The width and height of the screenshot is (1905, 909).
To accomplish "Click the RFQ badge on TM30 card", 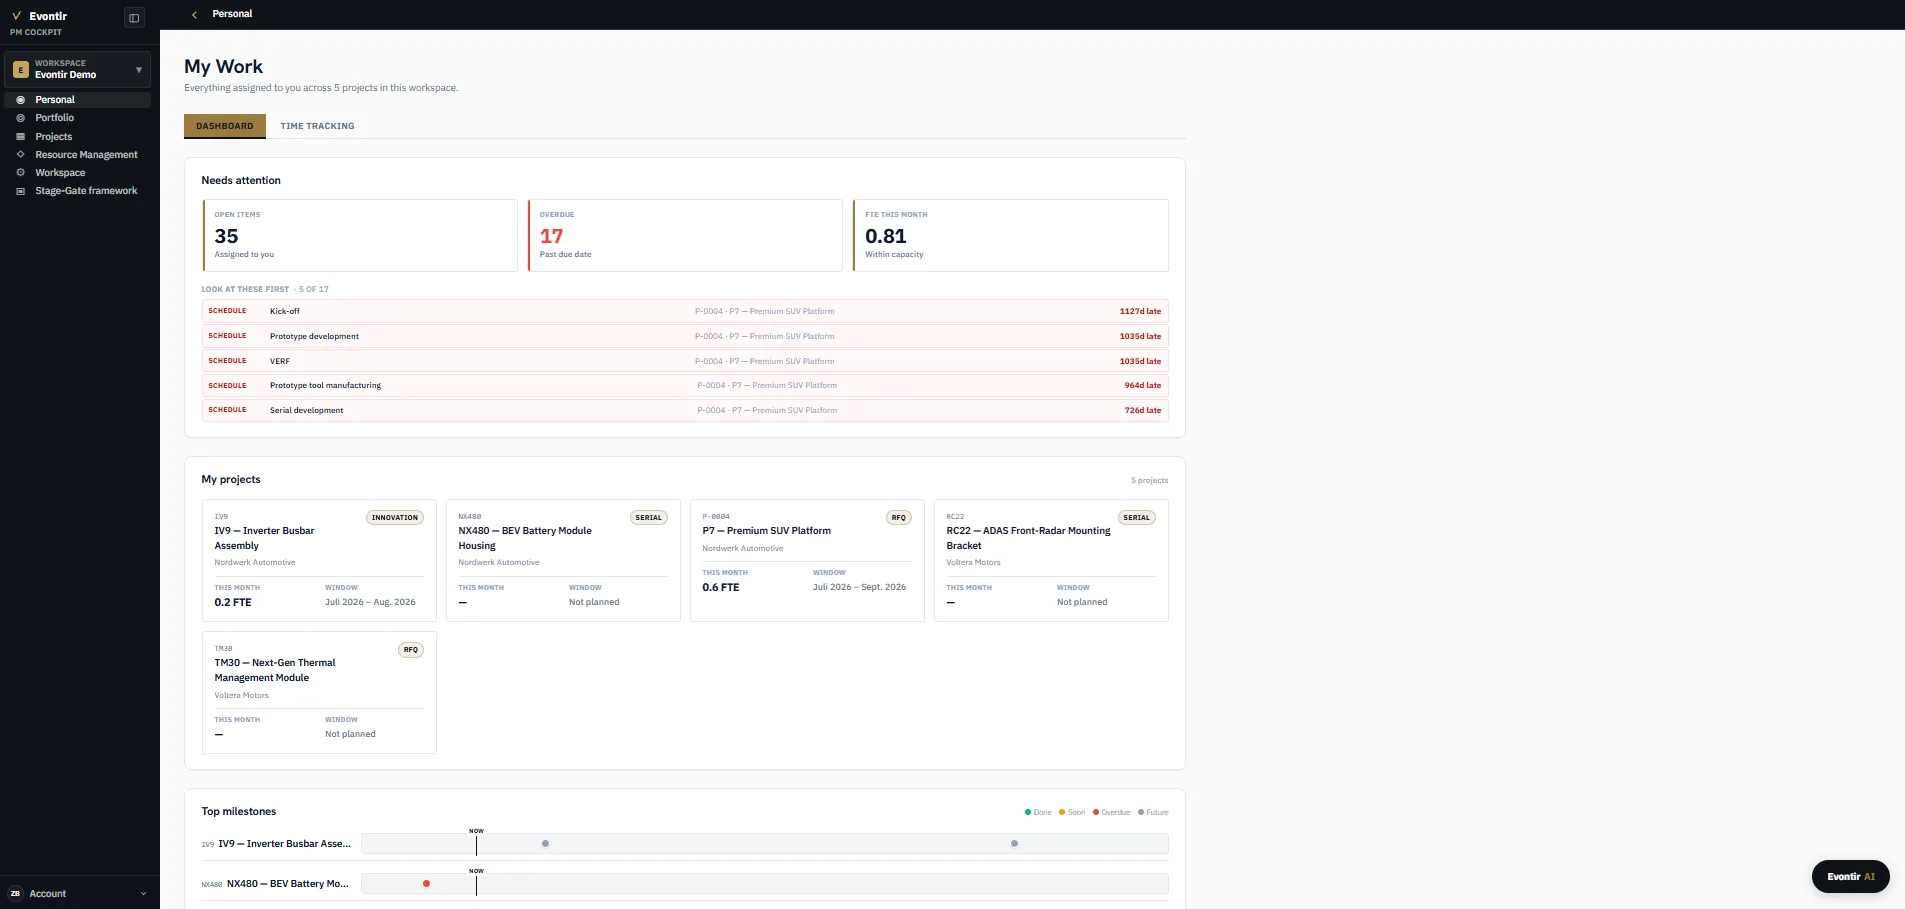I will 411,650.
